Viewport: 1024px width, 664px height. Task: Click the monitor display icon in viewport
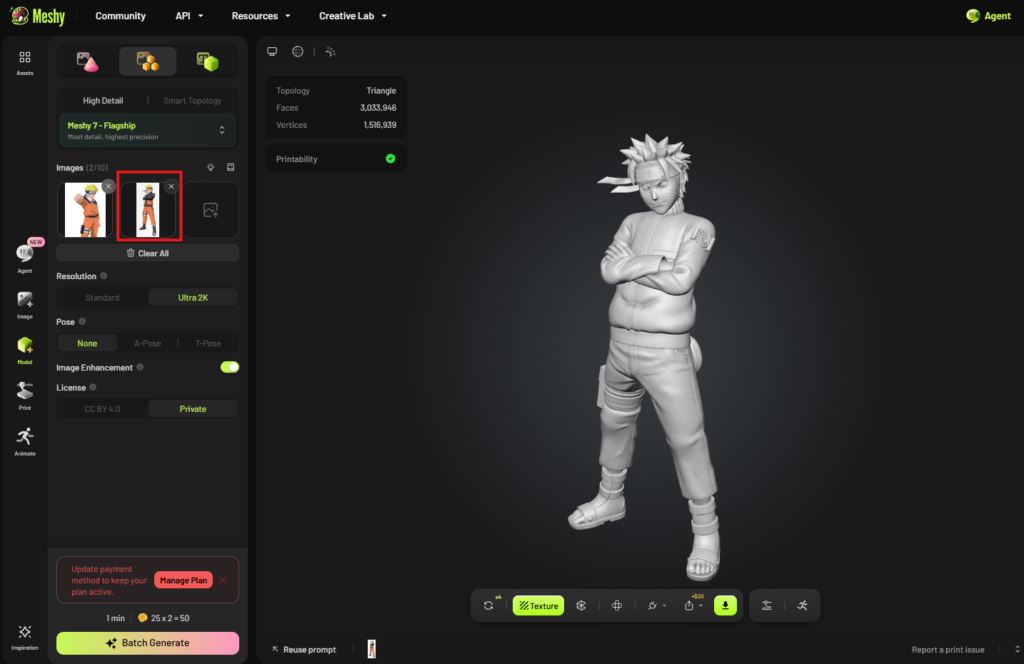click(272, 52)
